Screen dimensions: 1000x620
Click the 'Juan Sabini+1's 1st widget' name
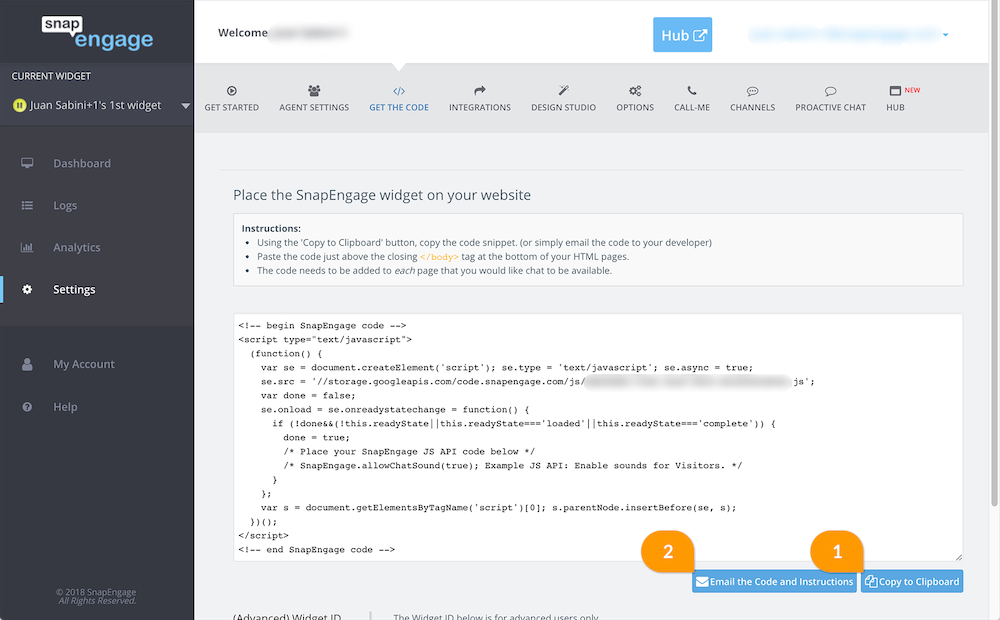pyautogui.click(x=96, y=105)
